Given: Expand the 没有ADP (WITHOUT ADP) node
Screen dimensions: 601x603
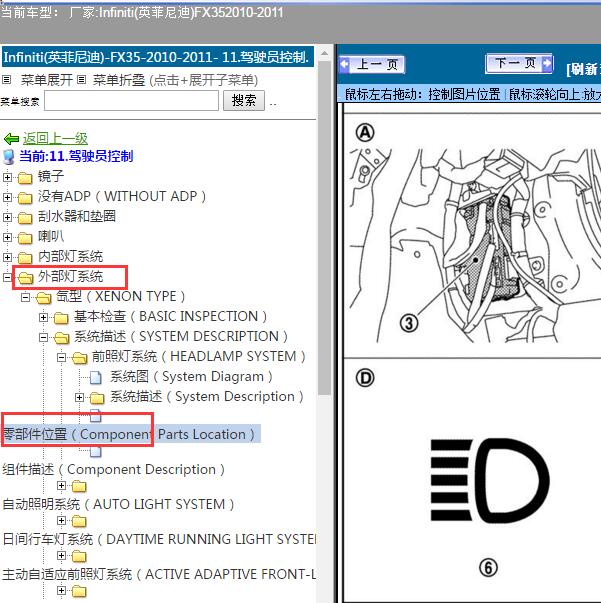Looking at the screenshot, I should coord(7,197).
